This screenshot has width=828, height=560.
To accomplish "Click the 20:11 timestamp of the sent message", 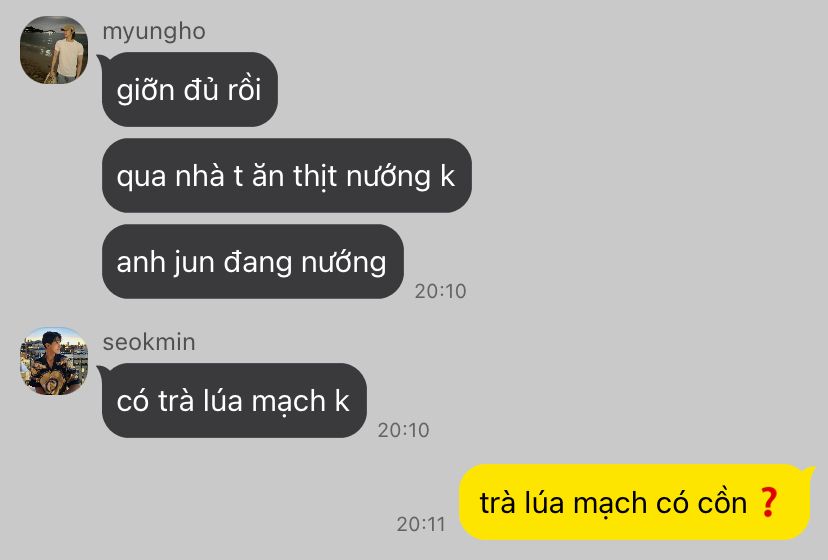I will coord(421,524).
